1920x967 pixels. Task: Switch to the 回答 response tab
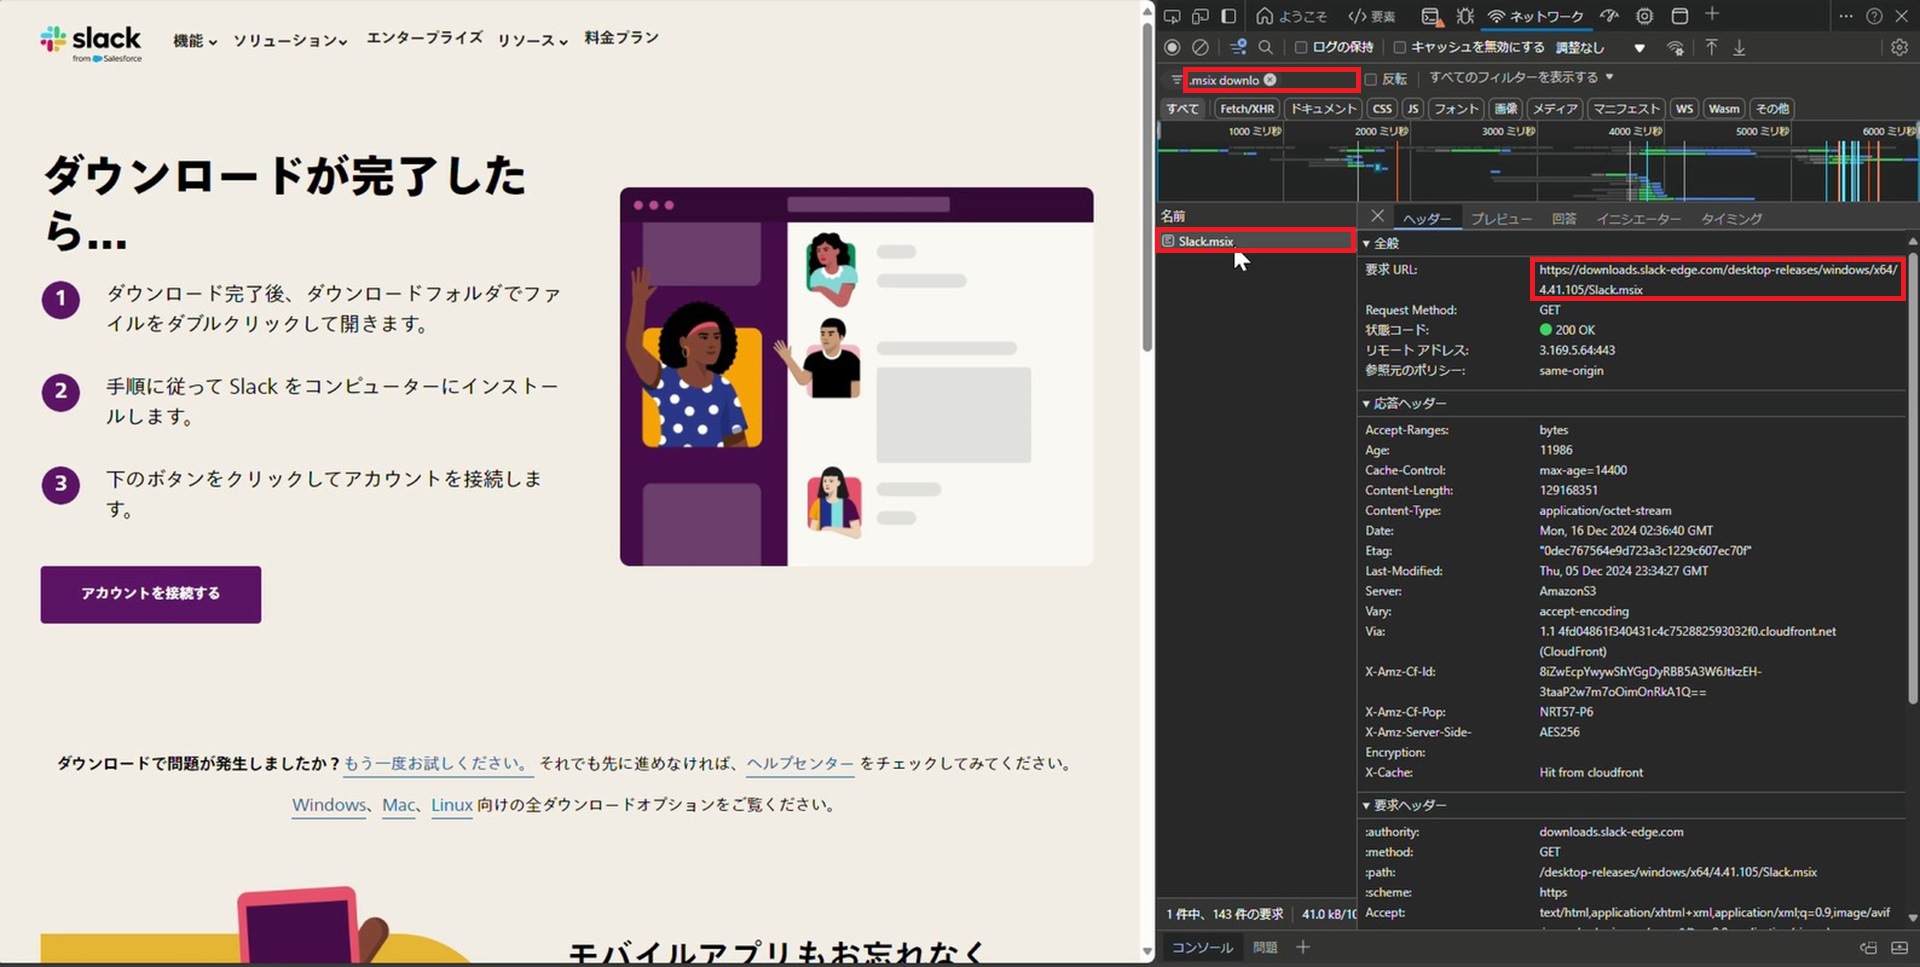coord(1564,218)
